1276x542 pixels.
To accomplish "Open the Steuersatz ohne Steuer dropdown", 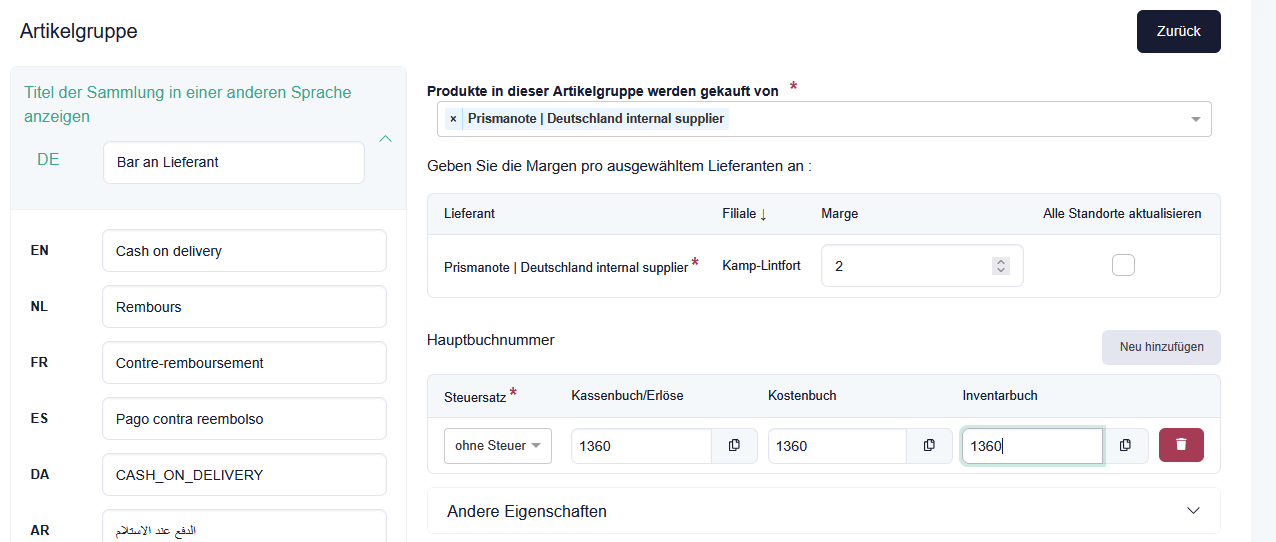I will [497, 446].
